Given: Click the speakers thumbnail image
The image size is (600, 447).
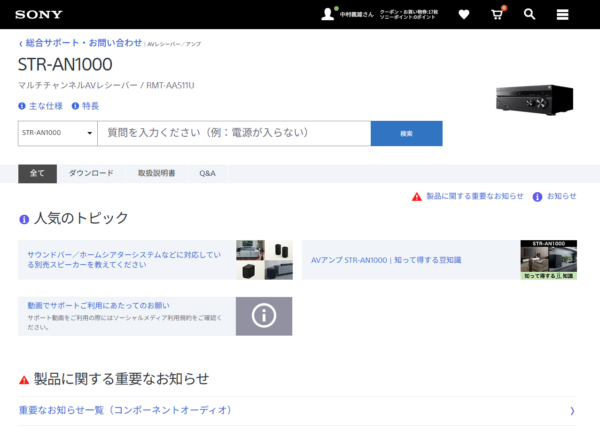Looking at the screenshot, I should pos(264,260).
